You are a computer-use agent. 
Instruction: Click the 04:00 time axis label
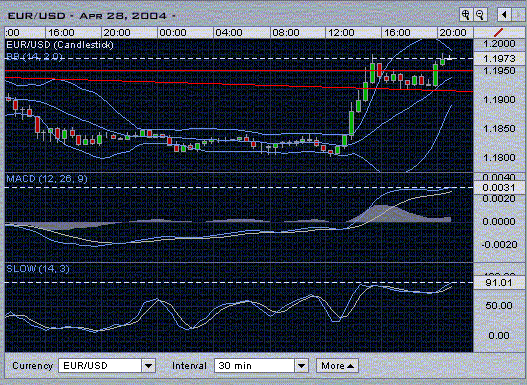[229, 33]
